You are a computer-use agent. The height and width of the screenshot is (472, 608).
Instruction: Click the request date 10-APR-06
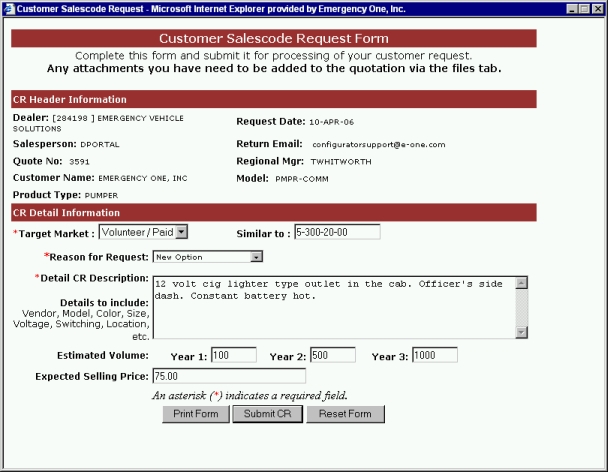(332, 122)
